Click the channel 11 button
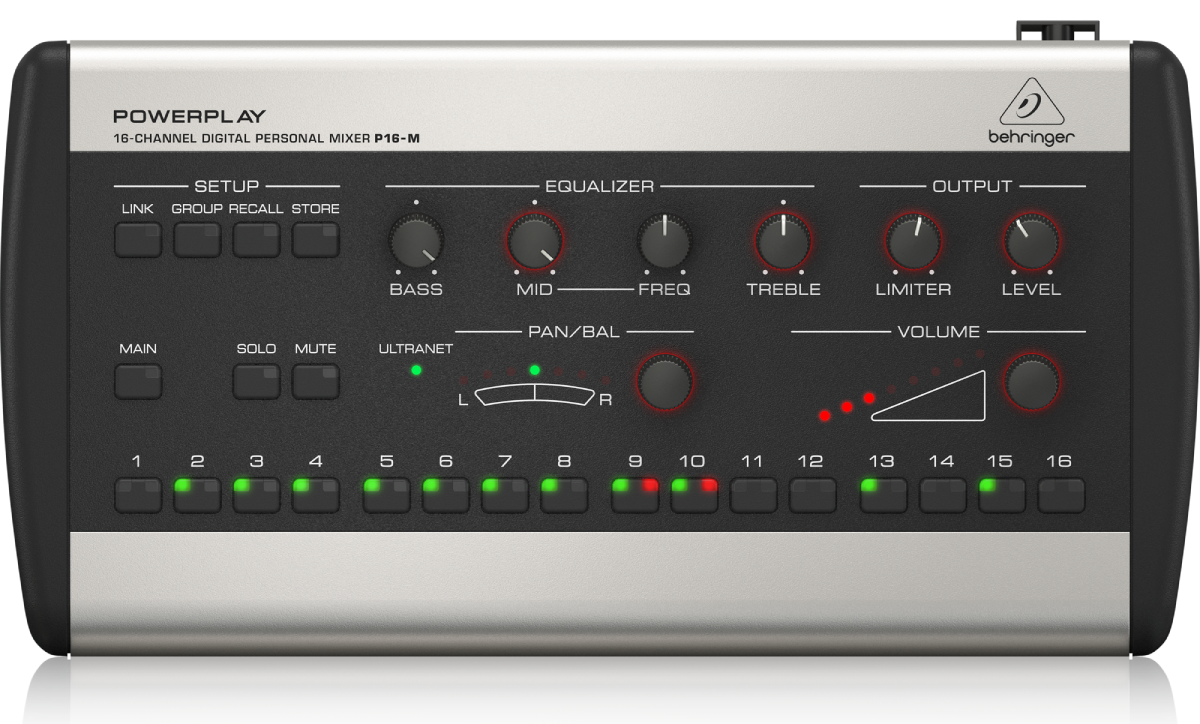 tap(753, 495)
